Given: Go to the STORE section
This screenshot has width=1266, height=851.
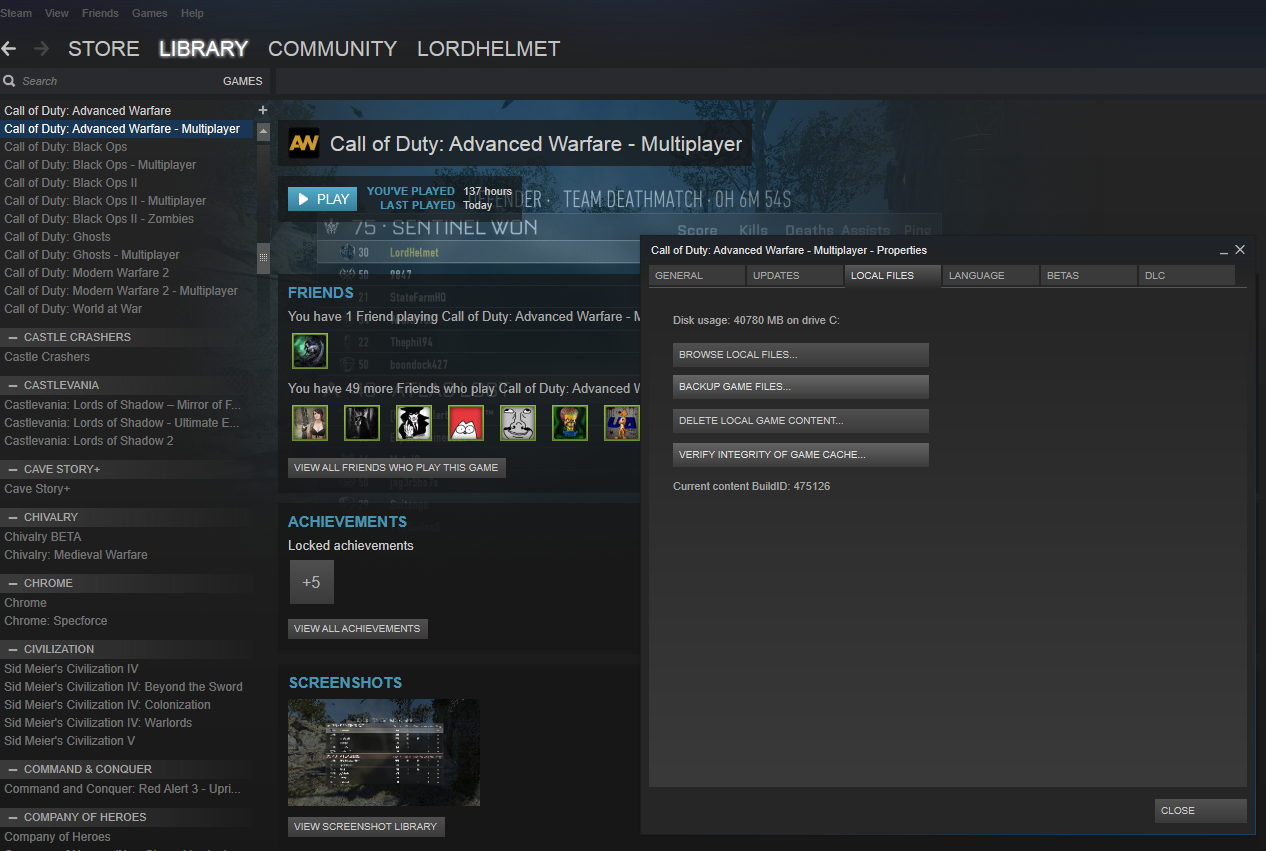Looking at the screenshot, I should point(104,48).
